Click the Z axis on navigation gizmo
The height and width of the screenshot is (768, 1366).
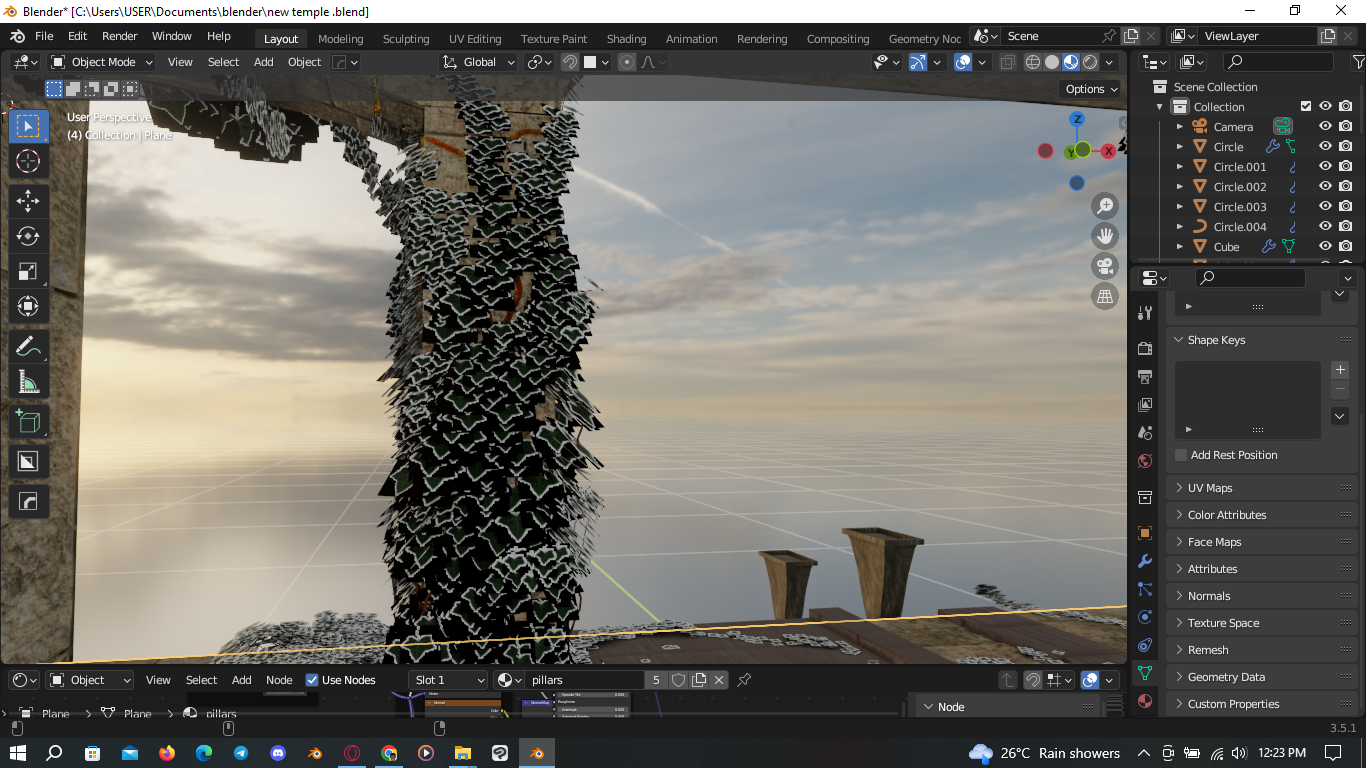pyautogui.click(x=1077, y=119)
